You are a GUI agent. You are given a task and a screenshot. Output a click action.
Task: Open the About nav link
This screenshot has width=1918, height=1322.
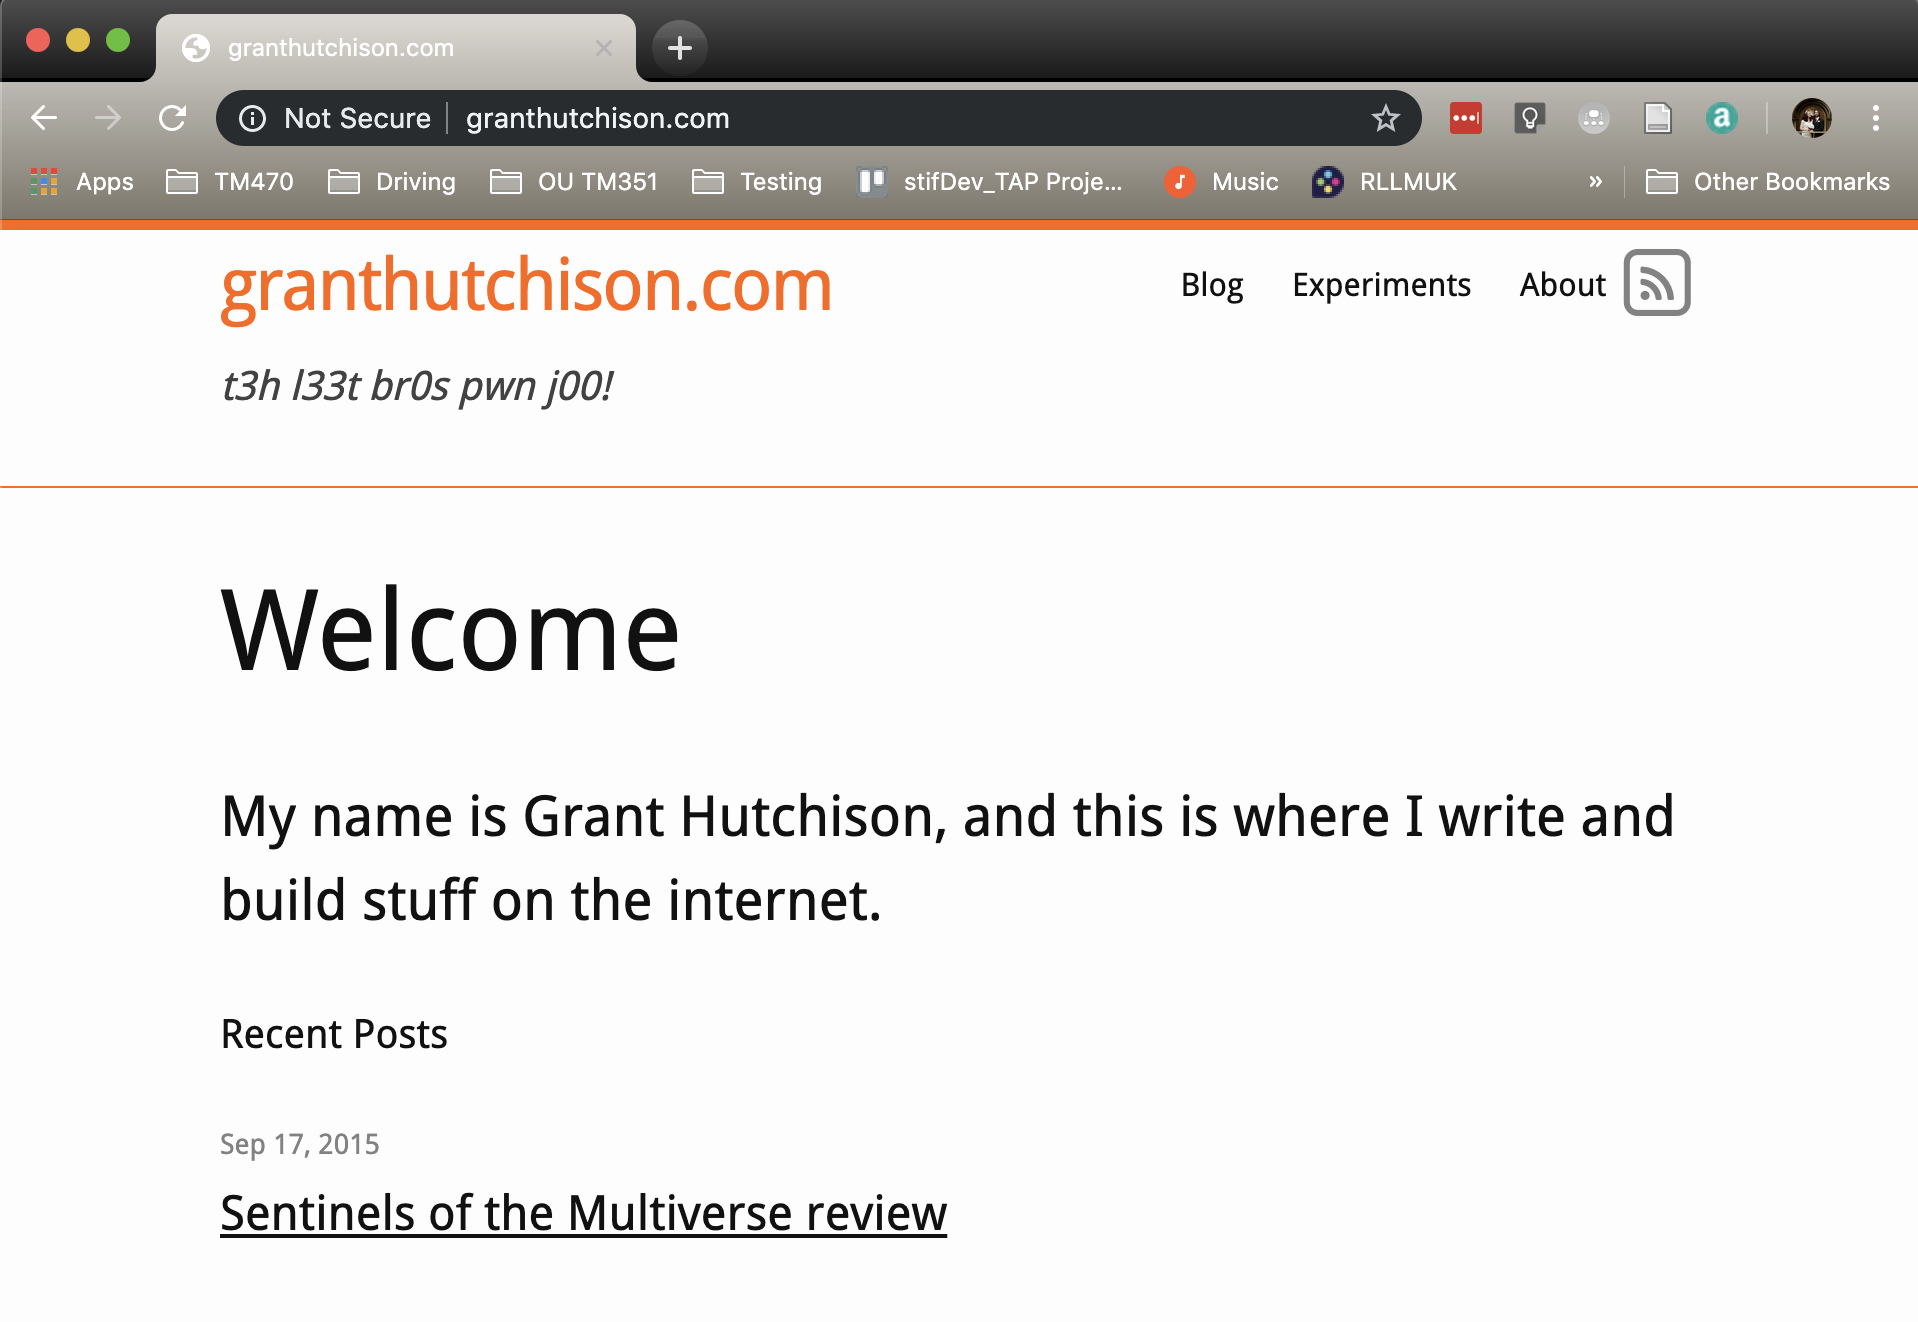coord(1562,285)
